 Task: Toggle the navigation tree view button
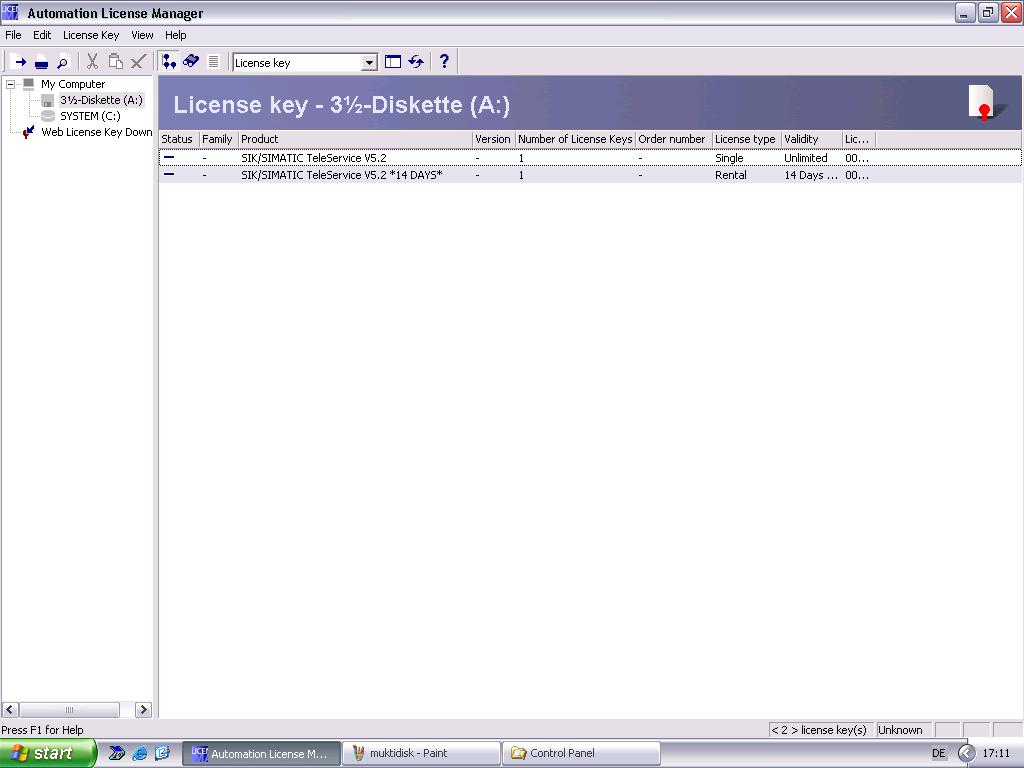pos(169,62)
